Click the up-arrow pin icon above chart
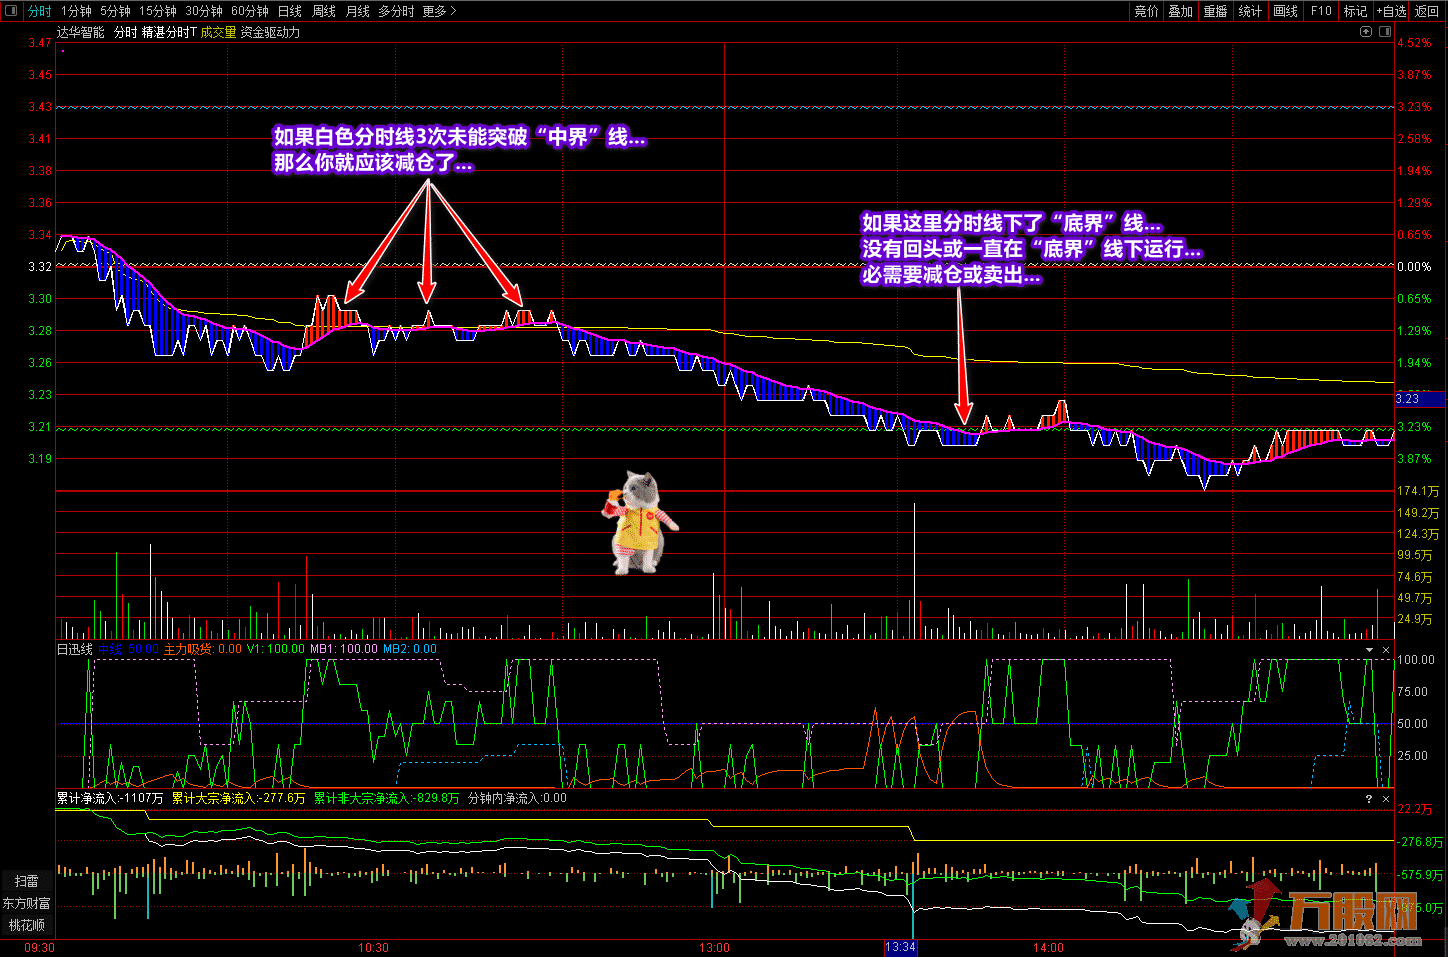Image resolution: width=1448 pixels, height=957 pixels. point(1366,32)
